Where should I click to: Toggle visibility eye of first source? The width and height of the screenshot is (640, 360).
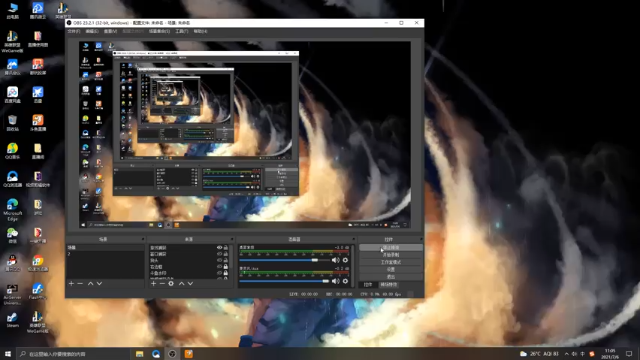pos(220,248)
